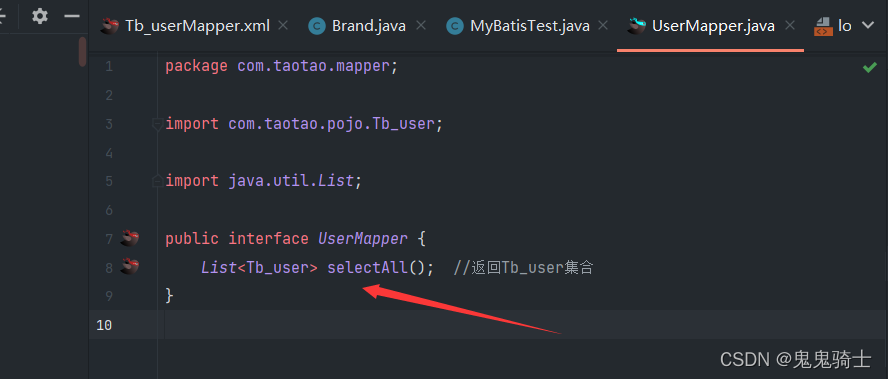Close the Brand.java tab
The width and height of the screenshot is (888, 379).
[x=420, y=25]
